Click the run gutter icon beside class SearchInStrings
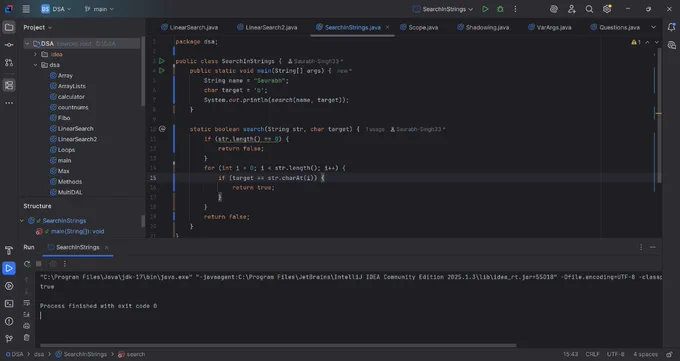 coord(162,61)
